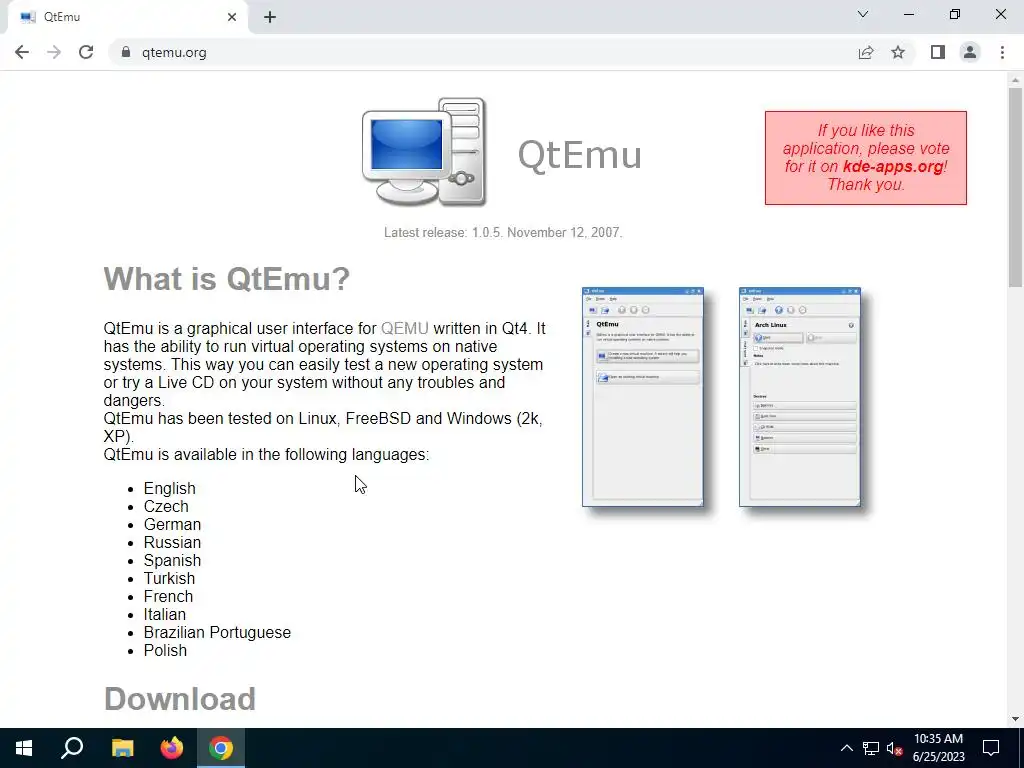1024x768 pixels.
Task: Show hidden system tray icons
Action: coord(846,748)
